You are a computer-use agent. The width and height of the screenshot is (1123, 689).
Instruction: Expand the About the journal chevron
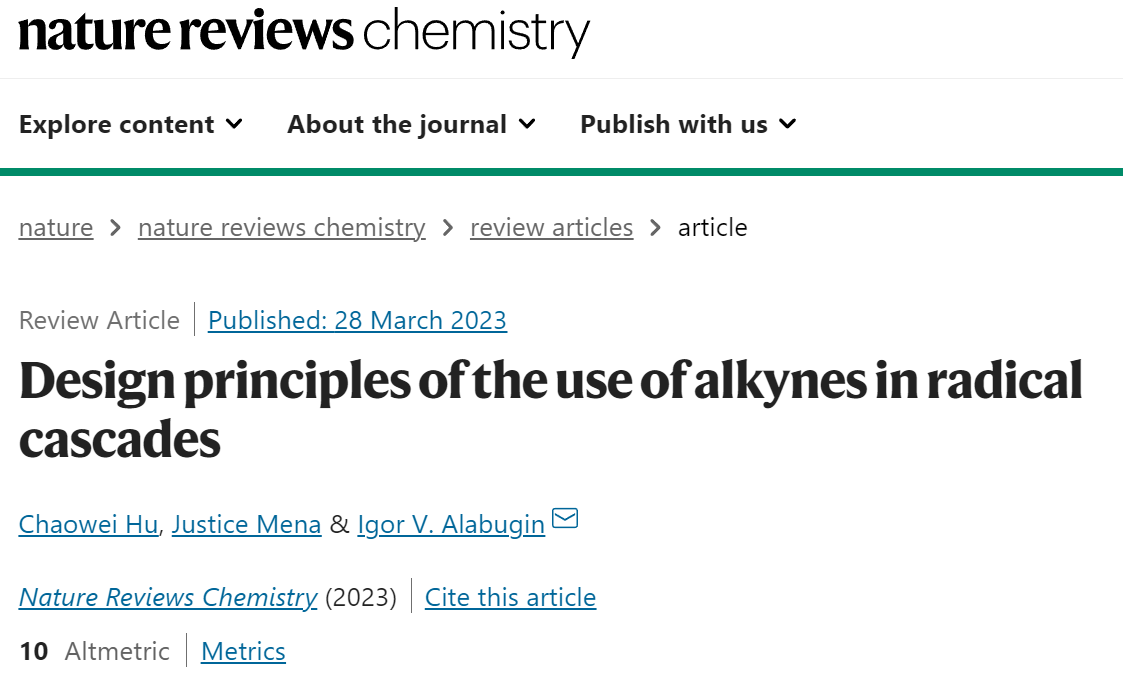click(x=527, y=124)
